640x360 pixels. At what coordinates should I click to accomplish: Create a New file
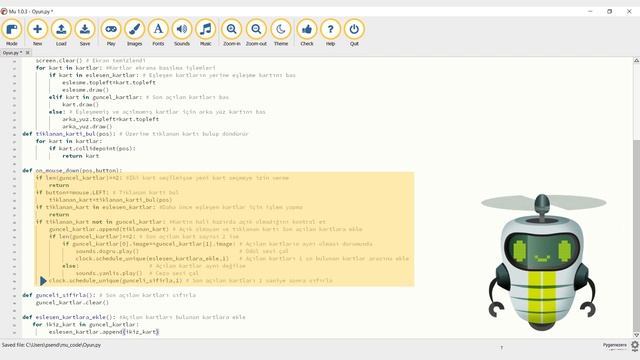[37, 33]
